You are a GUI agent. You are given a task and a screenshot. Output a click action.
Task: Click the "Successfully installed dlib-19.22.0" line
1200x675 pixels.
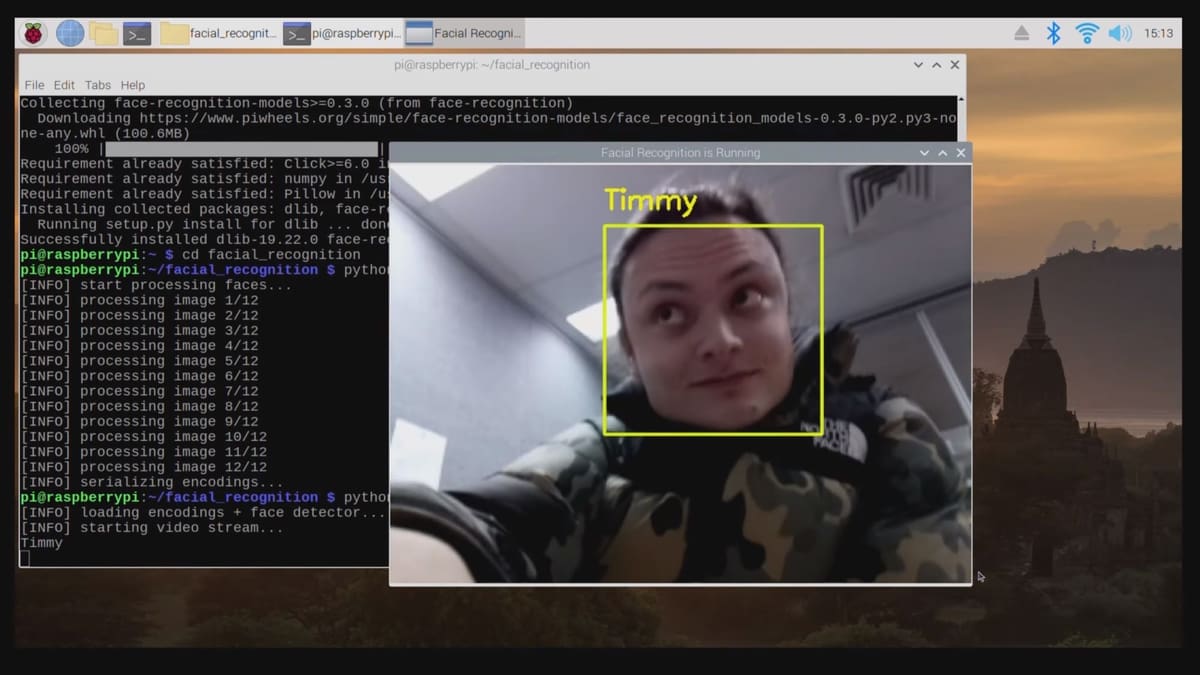[204, 240]
